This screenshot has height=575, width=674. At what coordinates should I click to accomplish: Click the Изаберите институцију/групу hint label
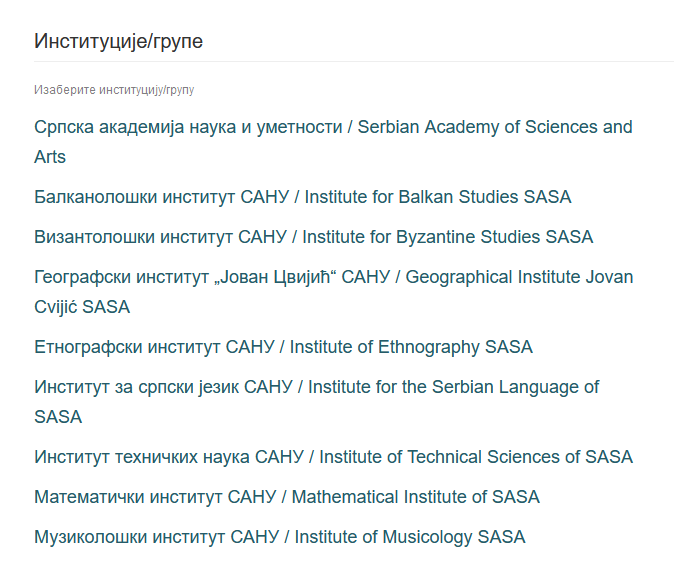coord(114,90)
